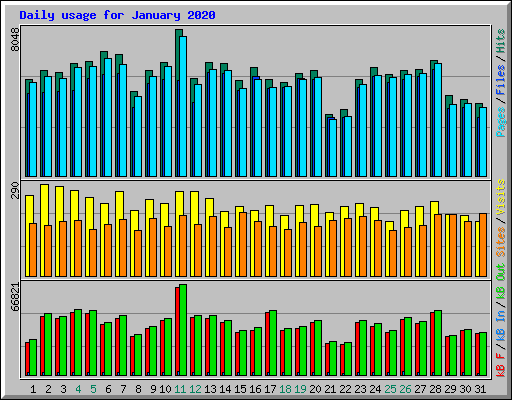
Task: Select the 8048 axis value
Action: pyautogui.click(x=15, y=39)
